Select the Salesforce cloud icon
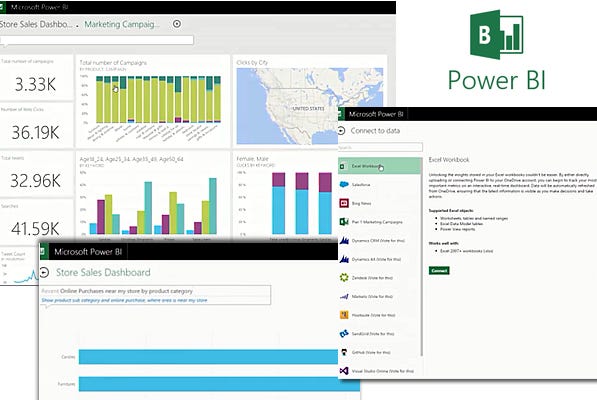 (x=344, y=185)
